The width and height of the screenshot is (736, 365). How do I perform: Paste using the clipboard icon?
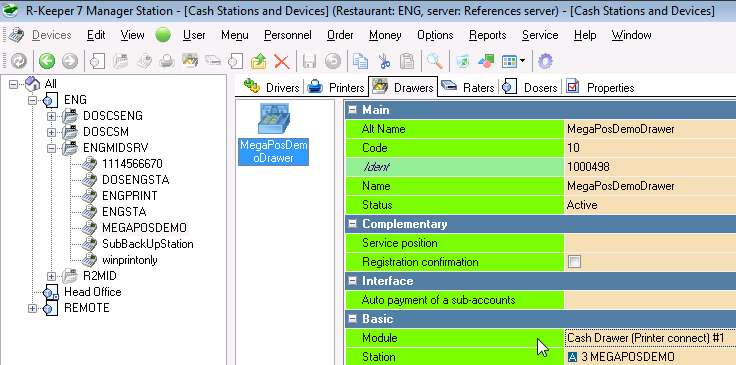[407, 61]
